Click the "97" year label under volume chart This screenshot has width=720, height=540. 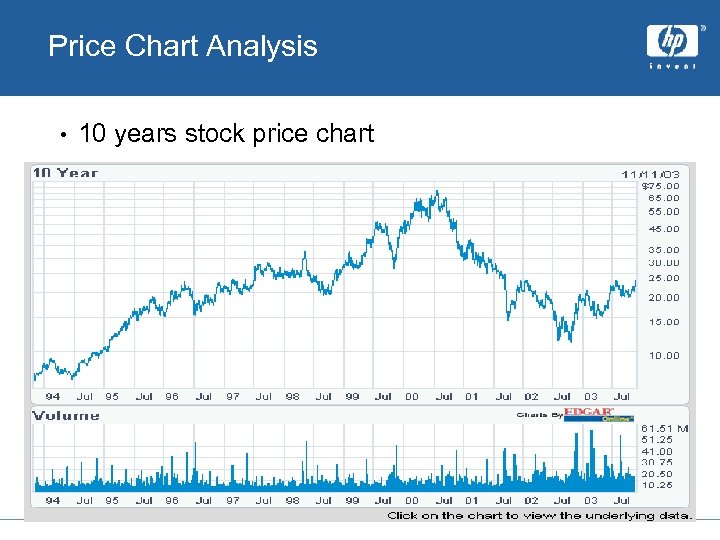click(232, 500)
